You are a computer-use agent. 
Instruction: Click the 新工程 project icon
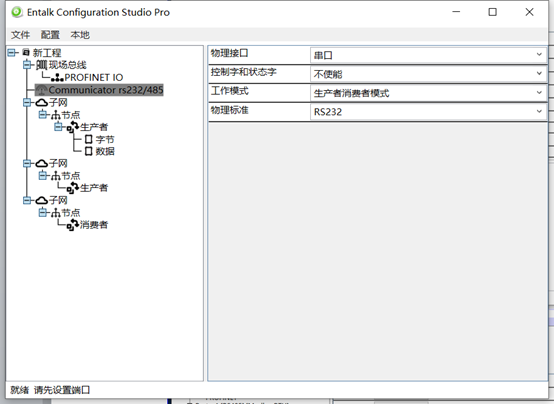[26, 53]
